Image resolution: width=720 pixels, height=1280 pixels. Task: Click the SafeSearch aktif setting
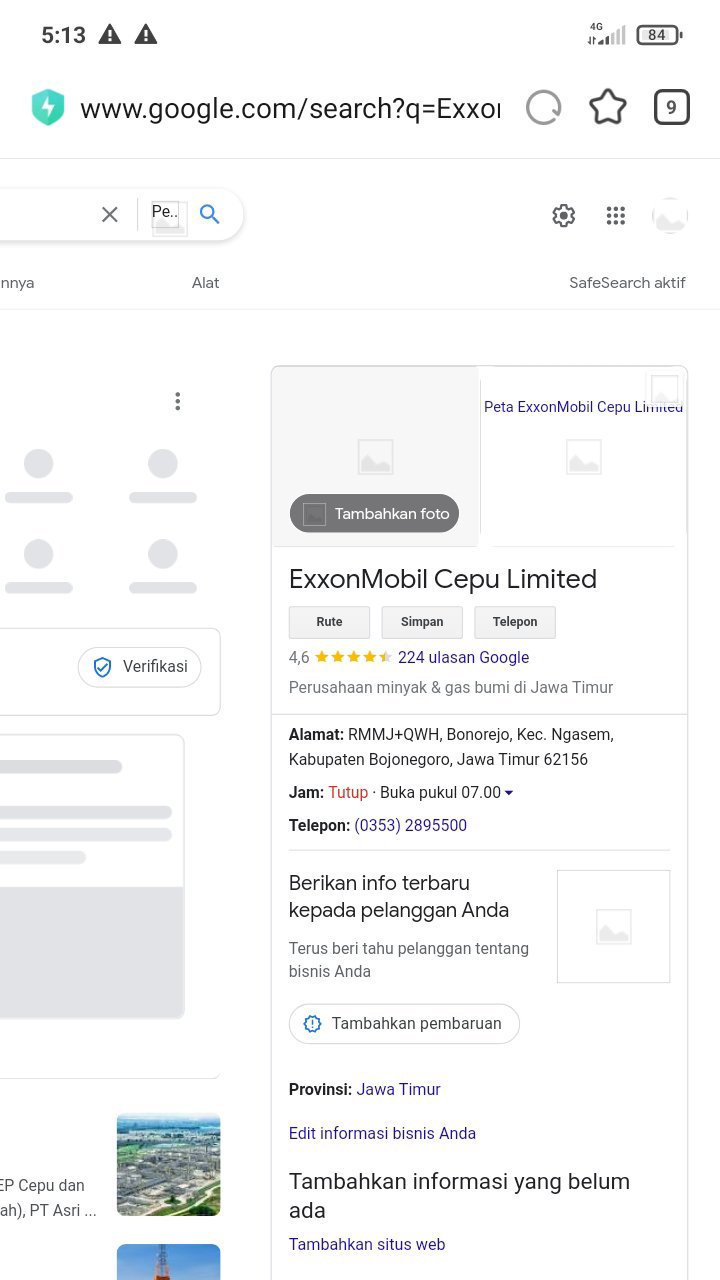(627, 283)
